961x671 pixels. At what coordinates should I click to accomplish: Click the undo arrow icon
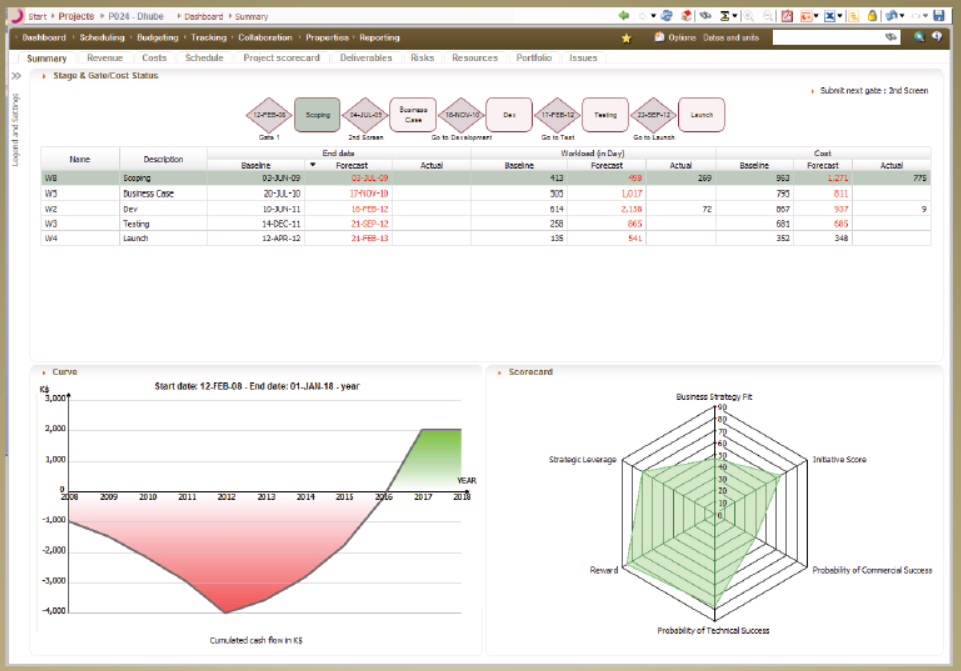click(890, 16)
